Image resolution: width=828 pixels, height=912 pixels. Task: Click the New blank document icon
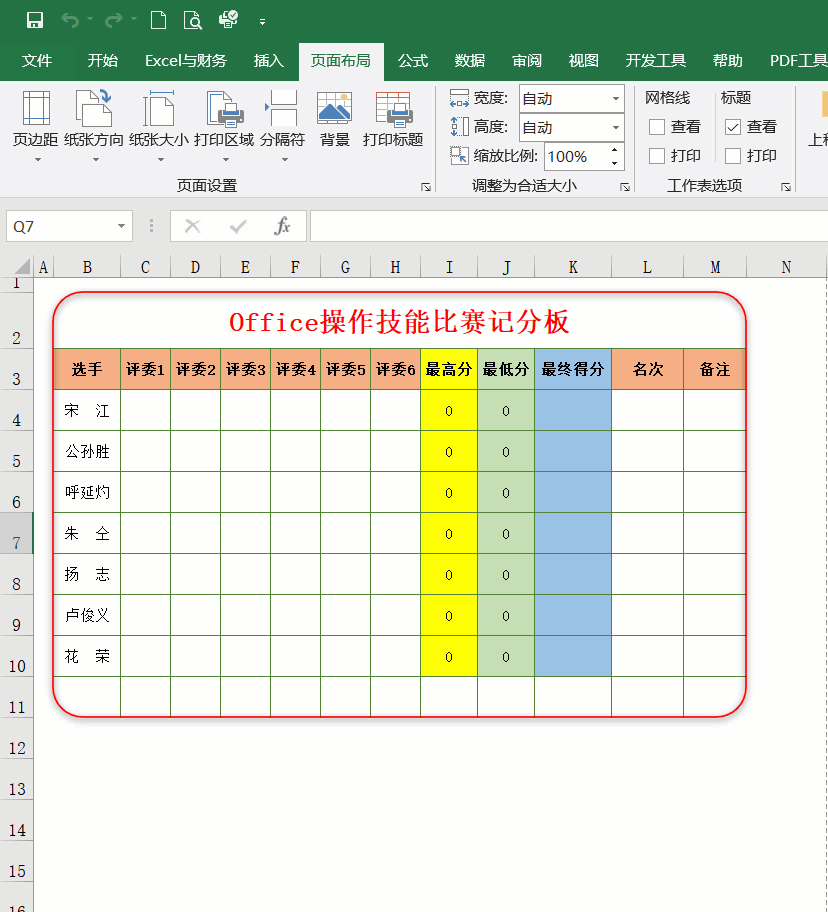click(x=158, y=20)
